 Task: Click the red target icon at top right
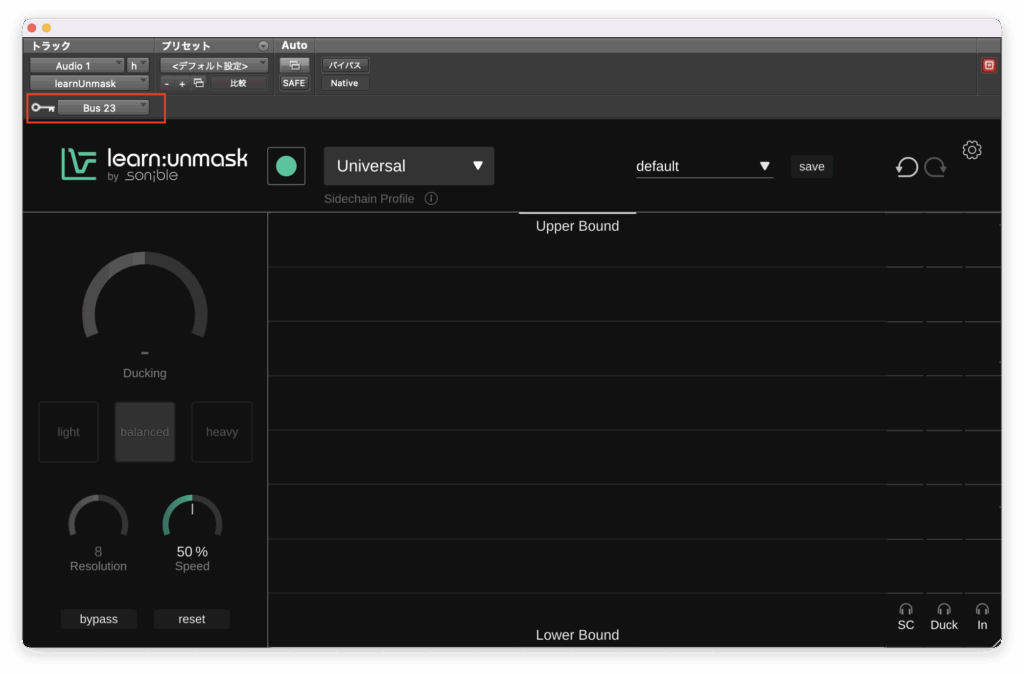coord(989,65)
